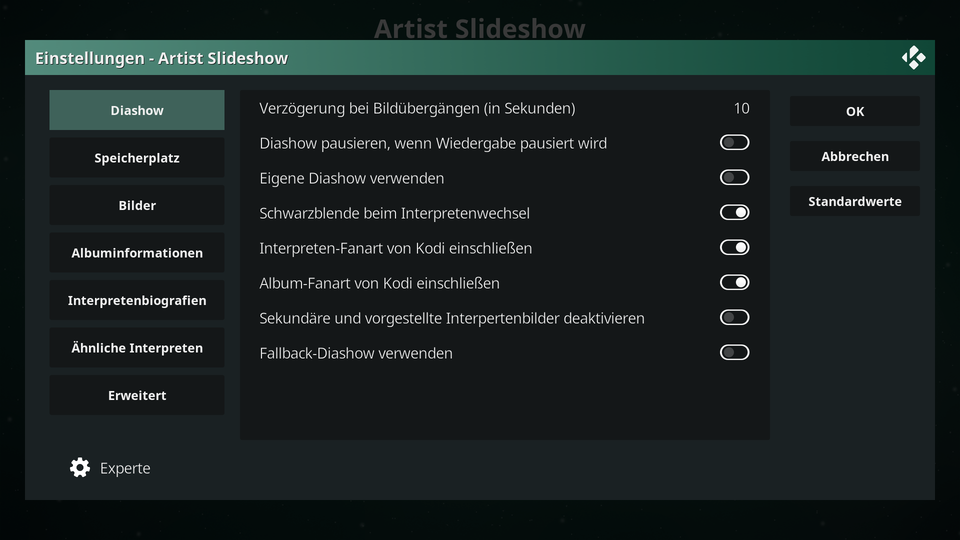
Task: Open the Speicherplatz category
Action: click(x=137, y=158)
